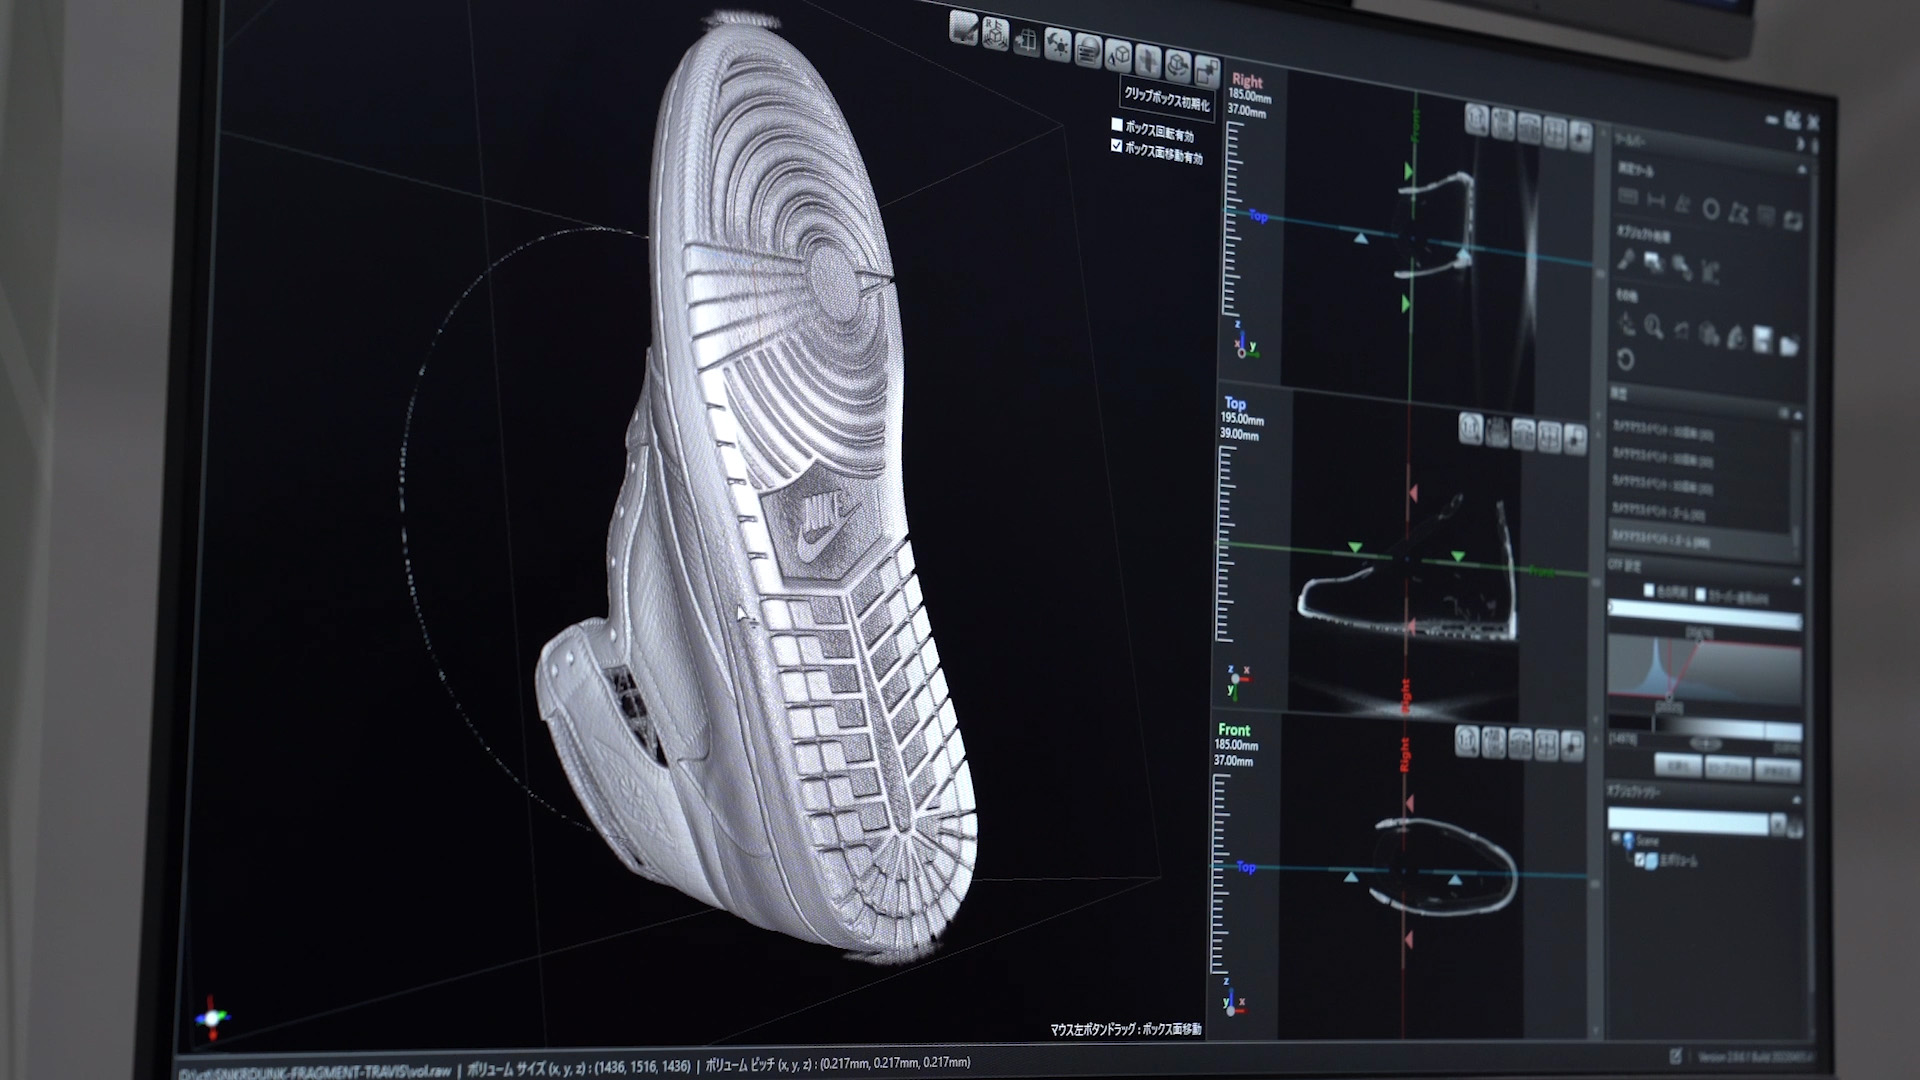
Task: Click the first button below the OTF histogram
Action: click(1678, 766)
